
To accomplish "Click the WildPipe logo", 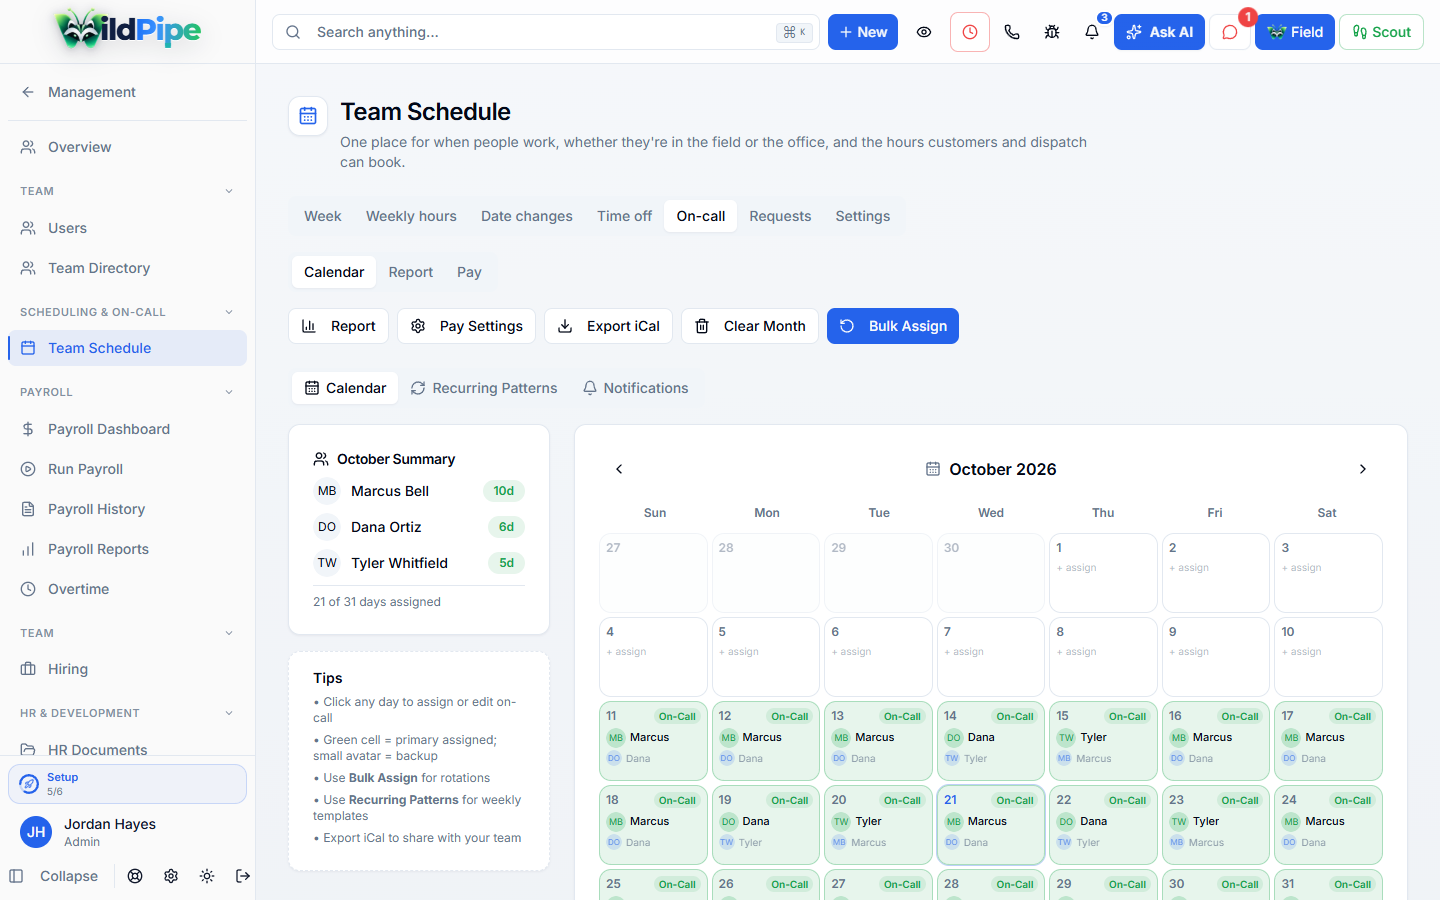I will (128, 30).
